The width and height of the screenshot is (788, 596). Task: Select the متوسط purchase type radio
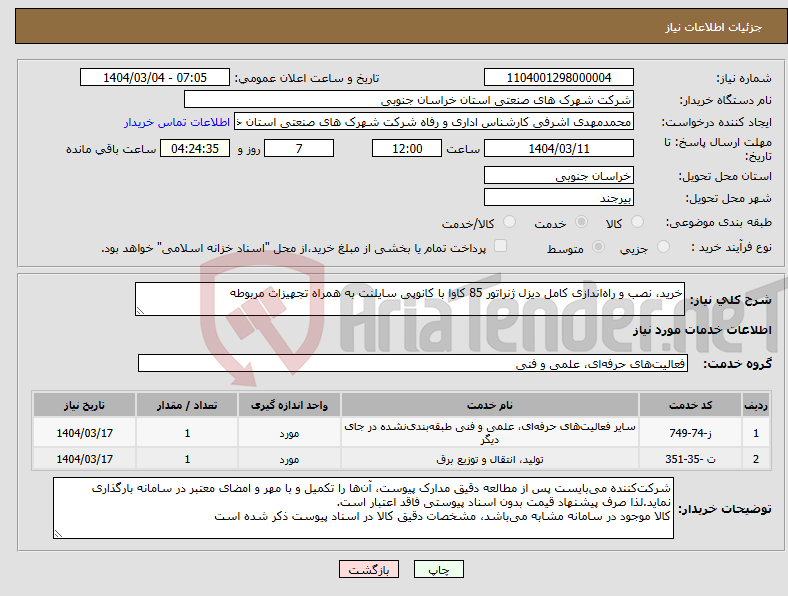coord(598,246)
